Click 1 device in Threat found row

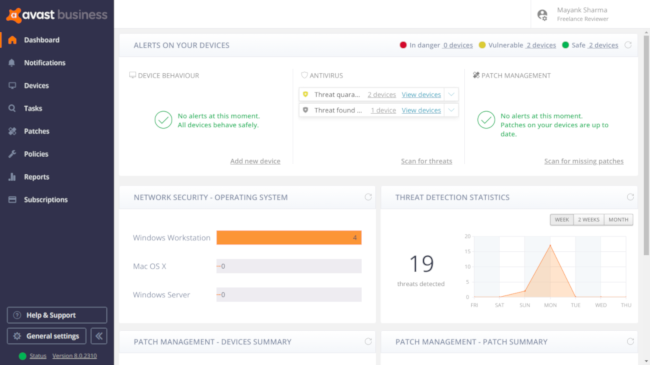point(383,110)
